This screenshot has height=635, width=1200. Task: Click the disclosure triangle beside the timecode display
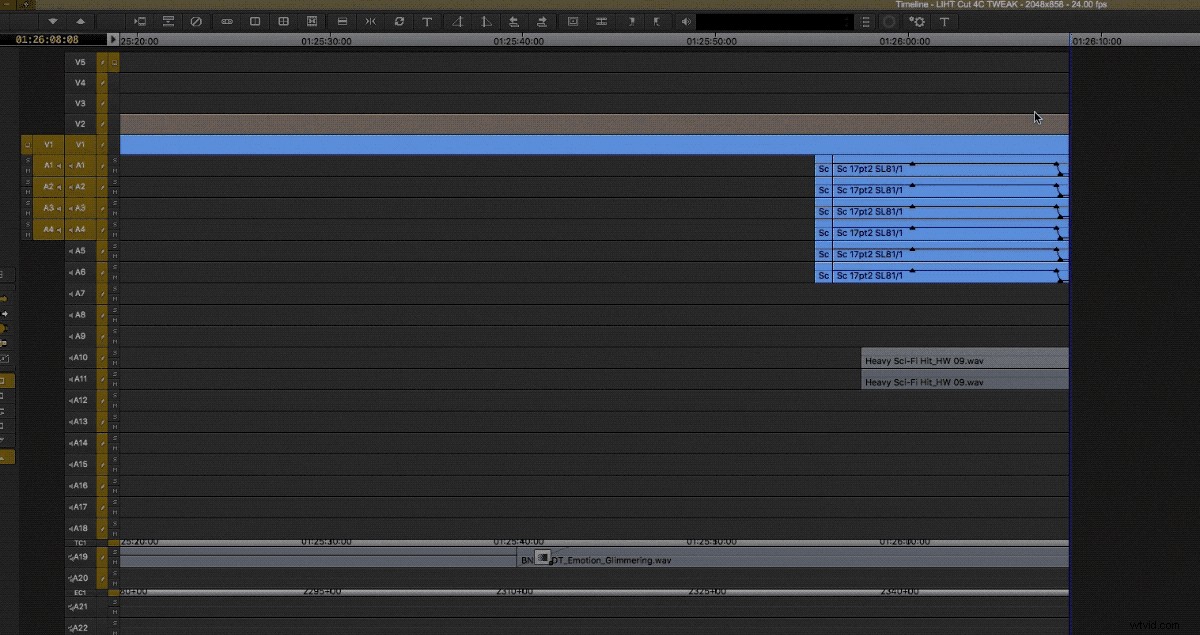tap(112, 40)
